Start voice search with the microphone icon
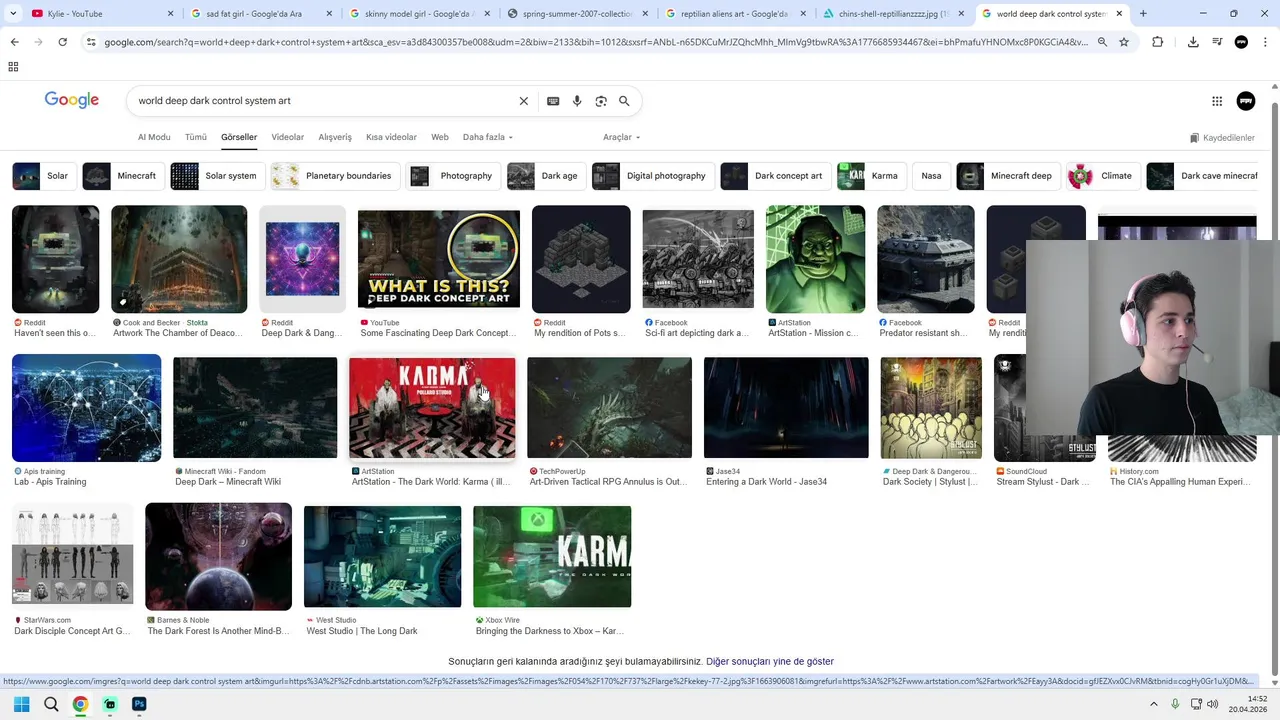The width and height of the screenshot is (1280, 720). 577,101
